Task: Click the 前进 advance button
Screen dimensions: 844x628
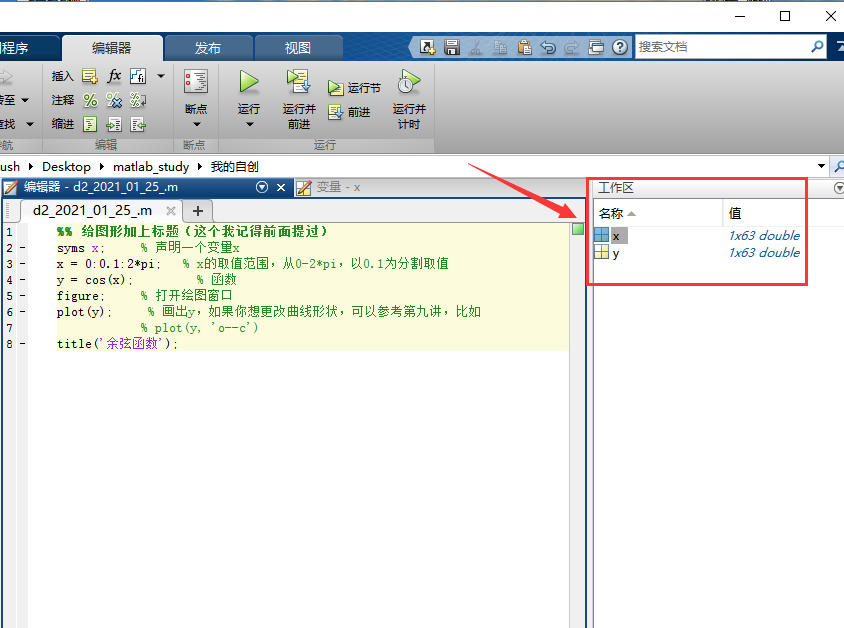Action: (349, 112)
